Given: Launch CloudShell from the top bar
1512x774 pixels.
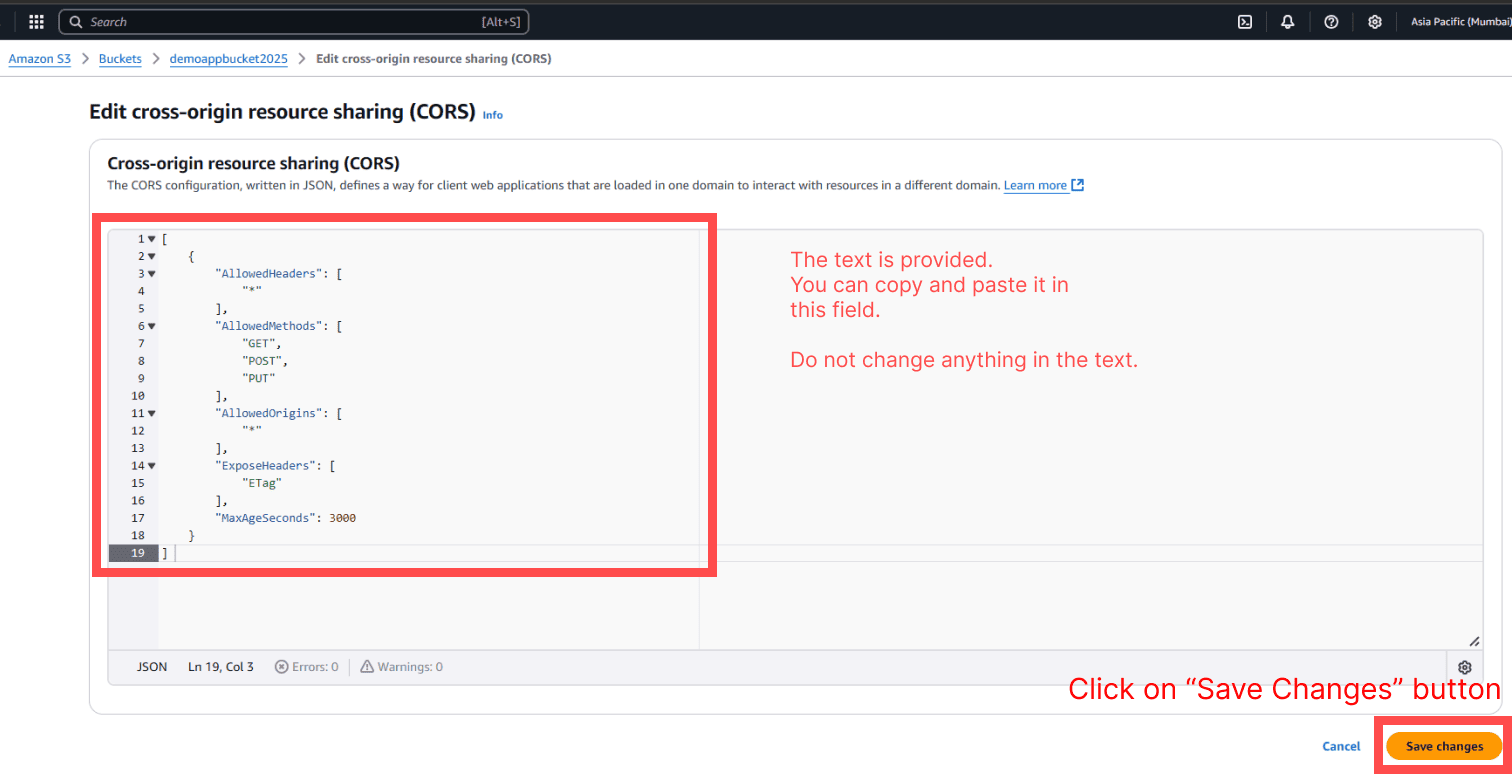Looking at the screenshot, I should point(1245,22).
